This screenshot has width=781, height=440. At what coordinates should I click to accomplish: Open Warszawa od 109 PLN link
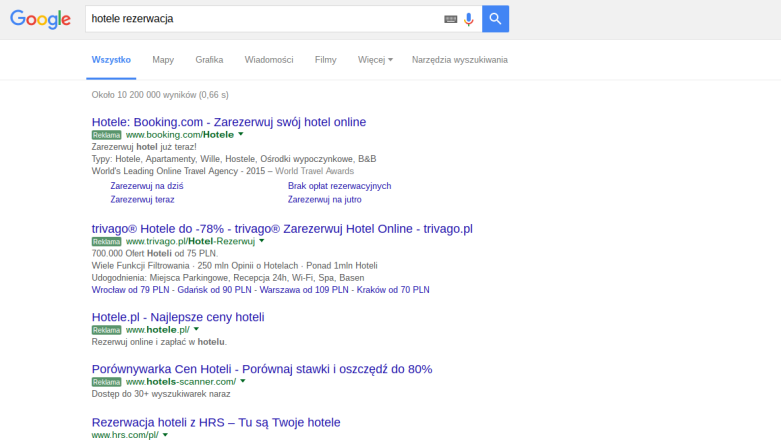(x=304, y=290)
